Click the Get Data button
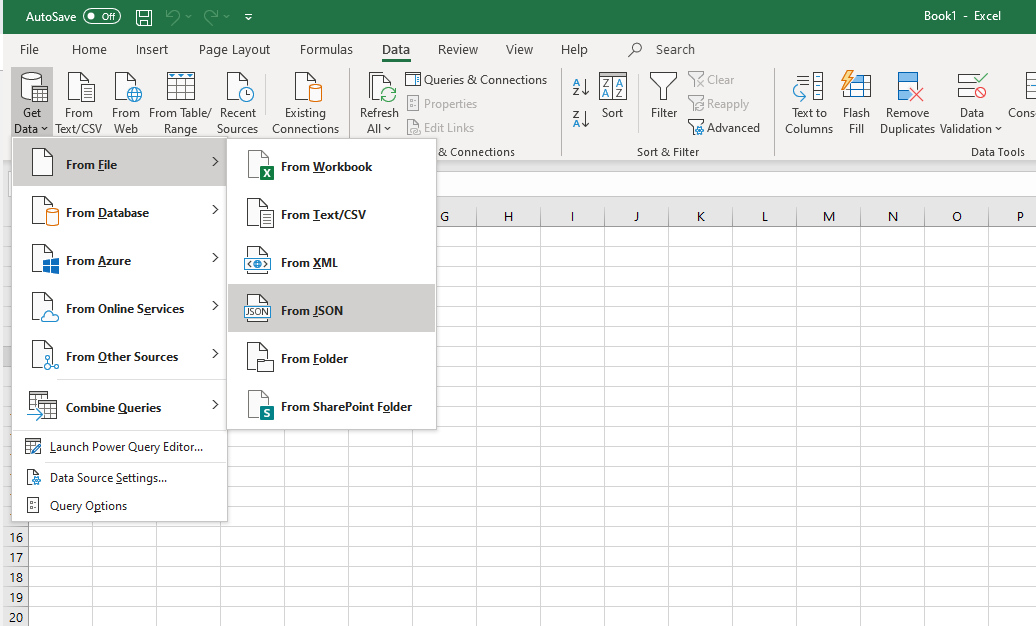The image size is (1036, 626). 31,102
